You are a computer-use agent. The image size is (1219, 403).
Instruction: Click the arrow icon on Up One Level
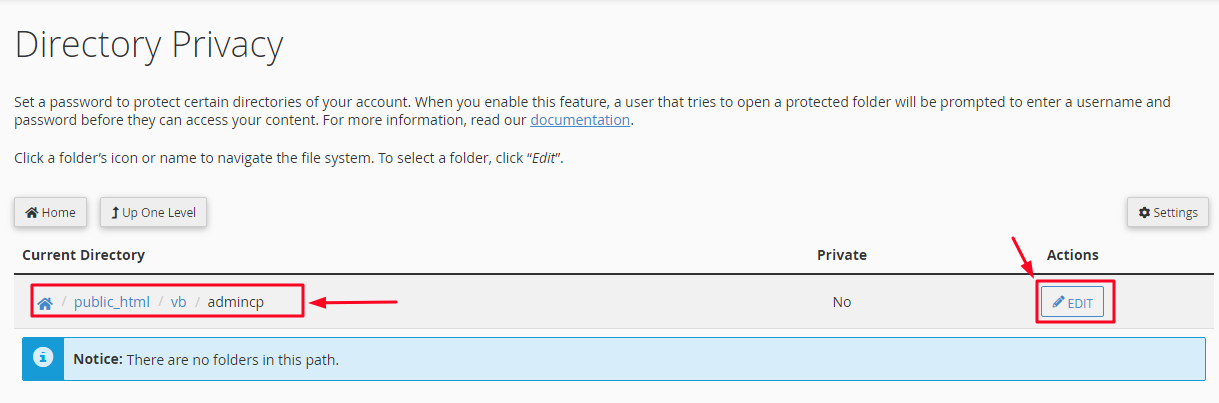coord(115,212)
